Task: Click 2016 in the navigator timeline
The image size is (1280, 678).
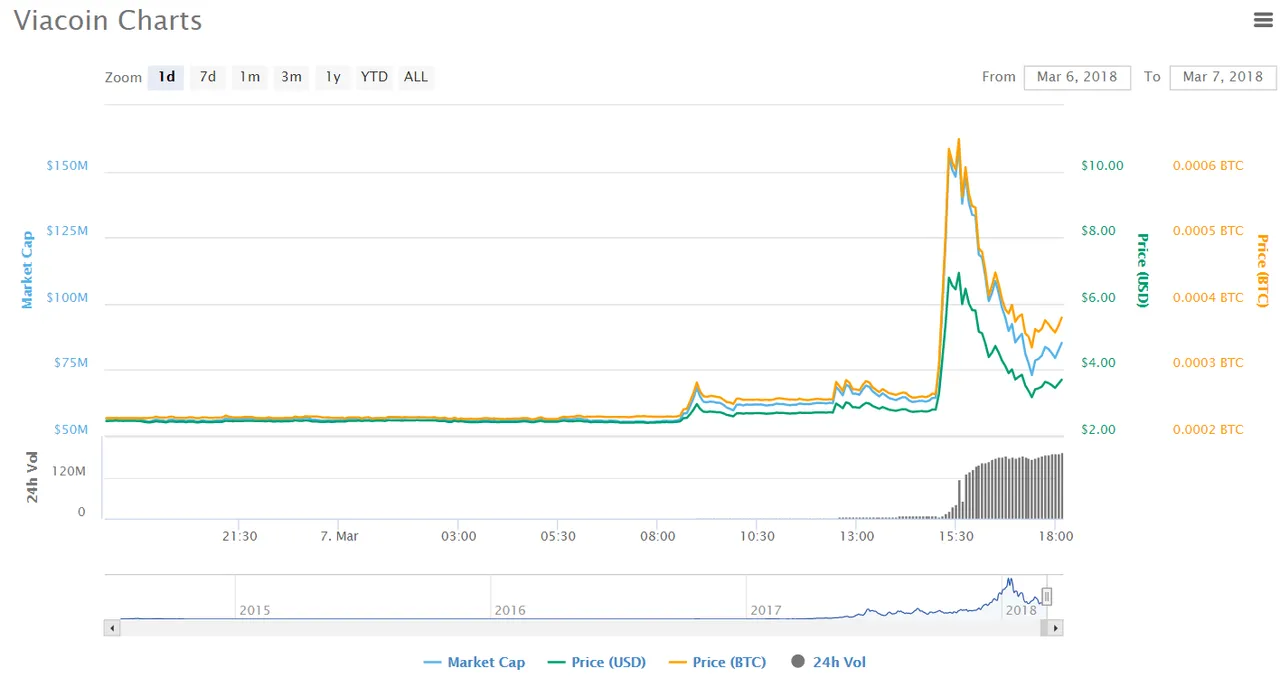Action: coord(509,610)
